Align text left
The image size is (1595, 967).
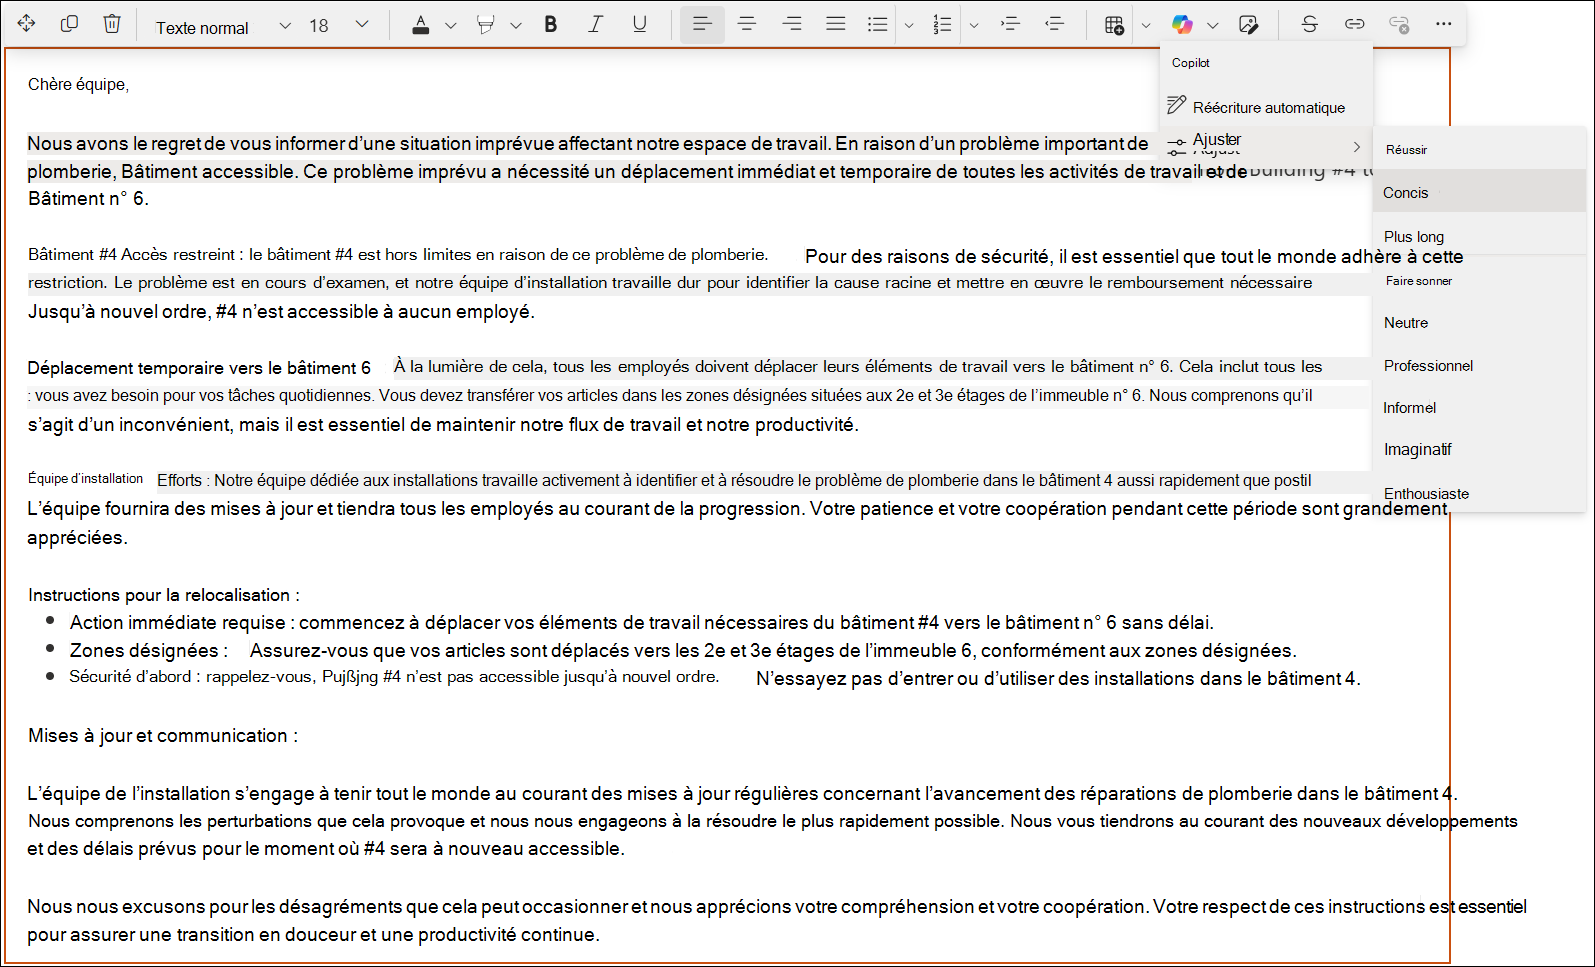click(x=702, y=24)
